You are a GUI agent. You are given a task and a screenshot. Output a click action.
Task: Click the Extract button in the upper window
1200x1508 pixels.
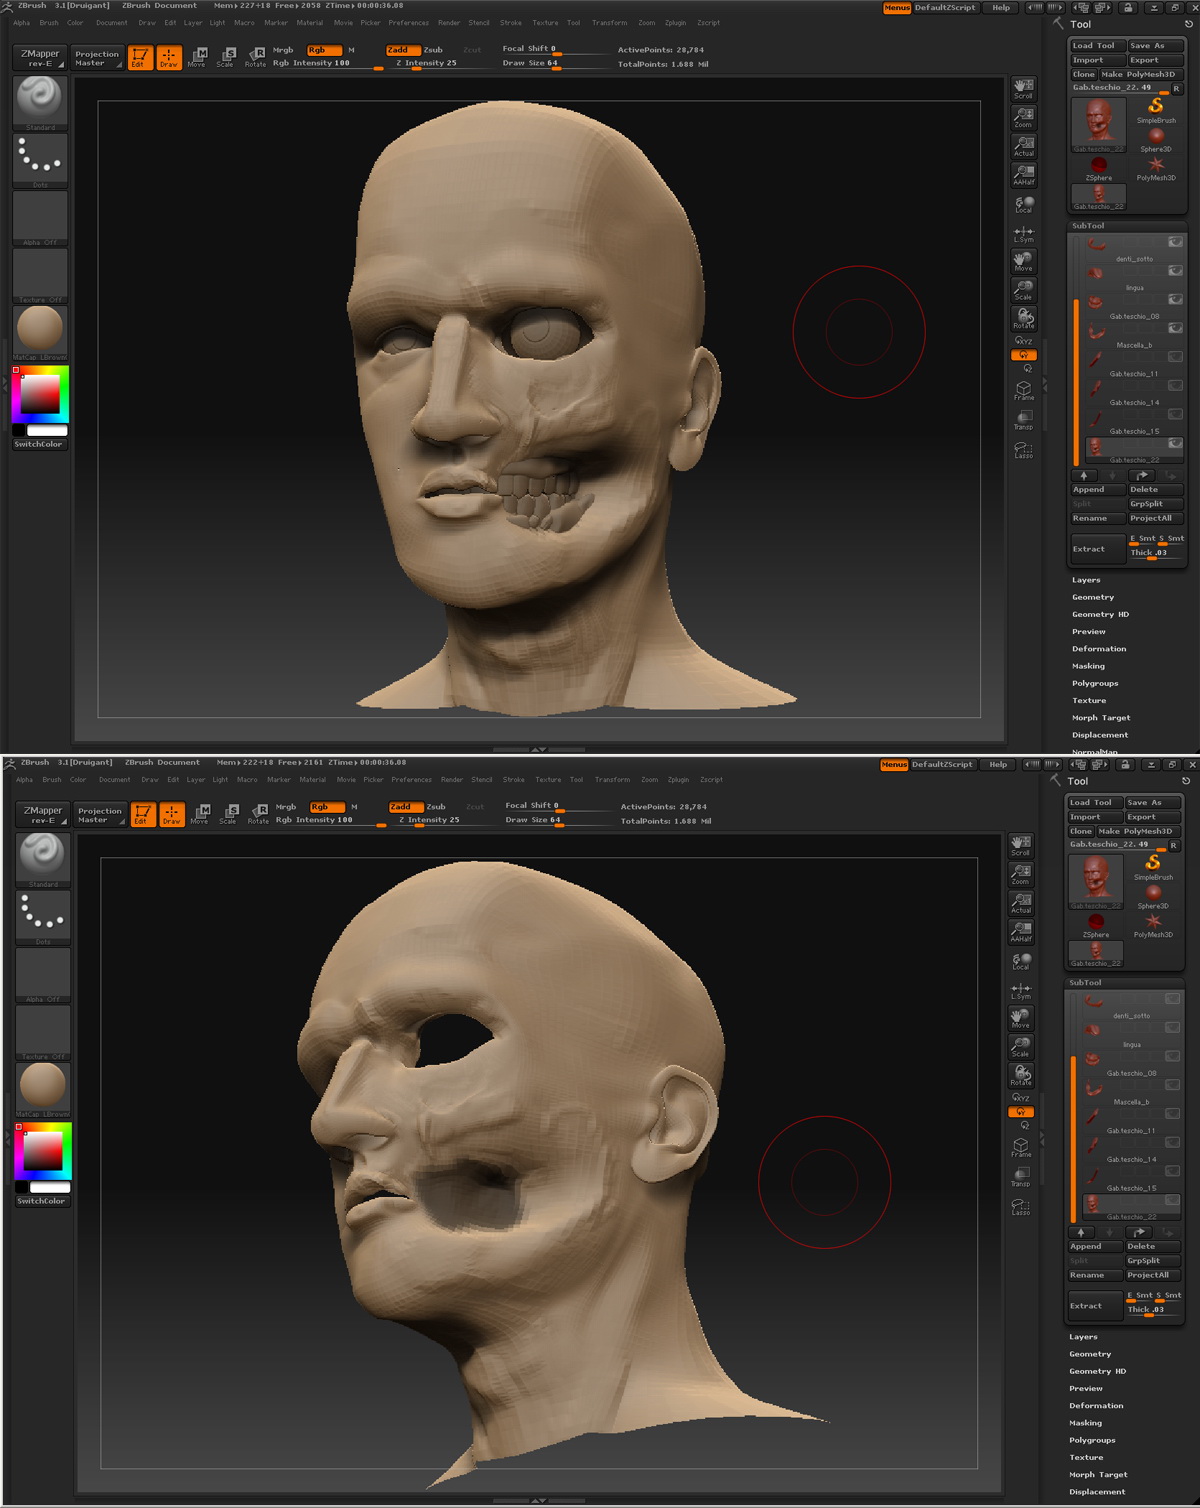pyautogui.click(x=1097, y=548)
